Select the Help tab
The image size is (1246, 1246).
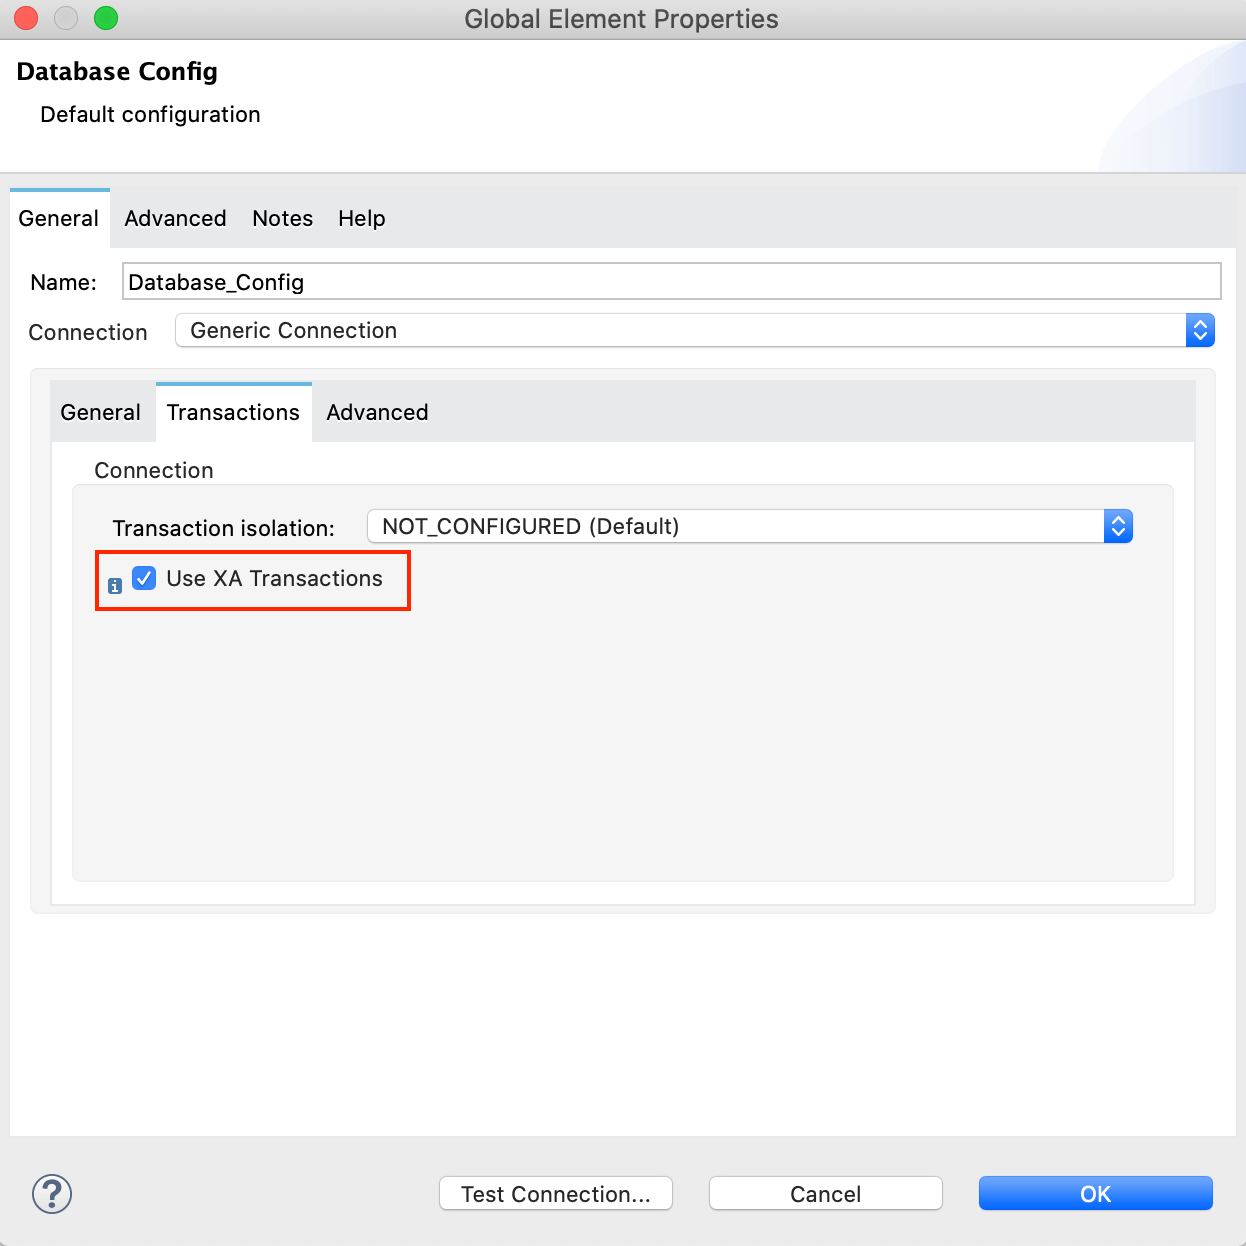[361, 218]
